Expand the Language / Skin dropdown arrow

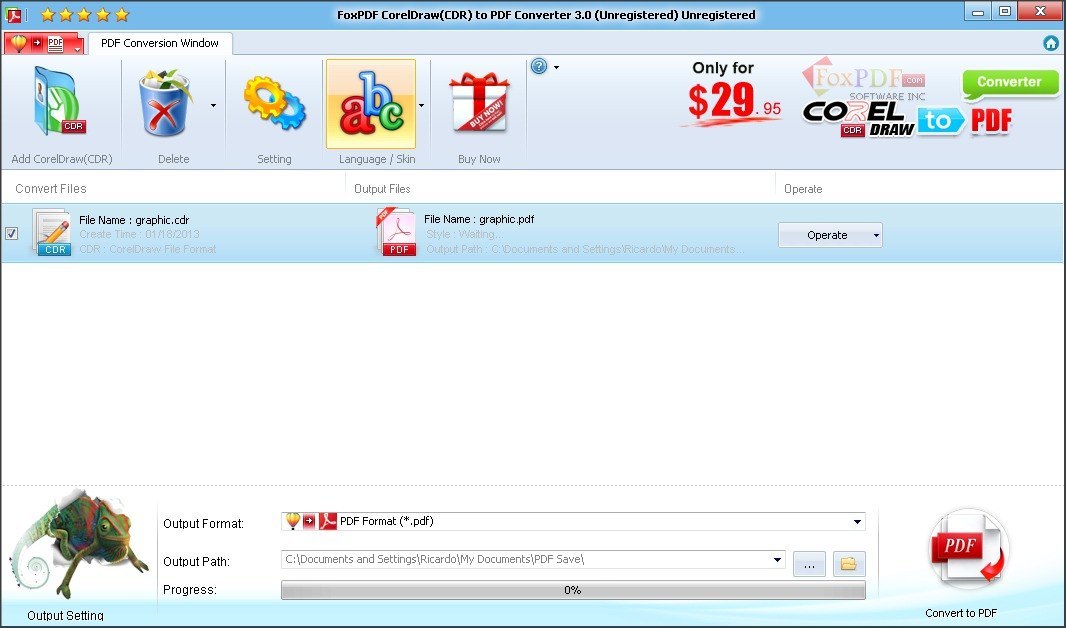[x=420, y=104]
